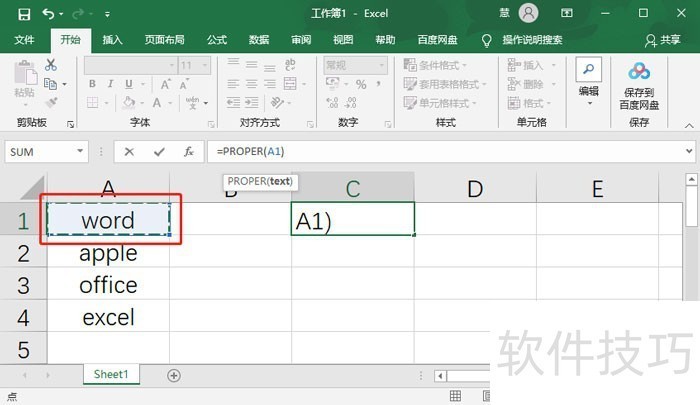Click the 粘贴 paste icon

point(25,73)
